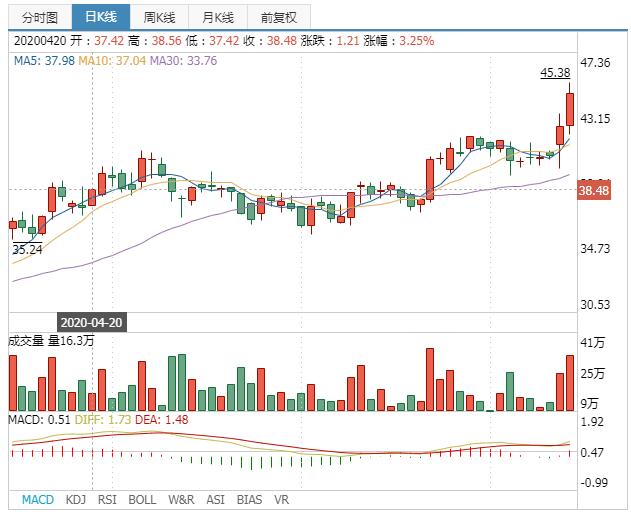The height and width of the screenshot is (514, 631).
Task: Click the 30.53 axis price label
Action: pos(595,304)
